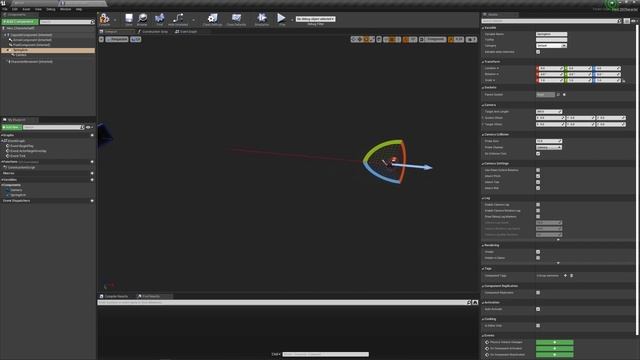Toggle the Do Collision Test checkbox
640x360 pixels.
coord(538,153)
